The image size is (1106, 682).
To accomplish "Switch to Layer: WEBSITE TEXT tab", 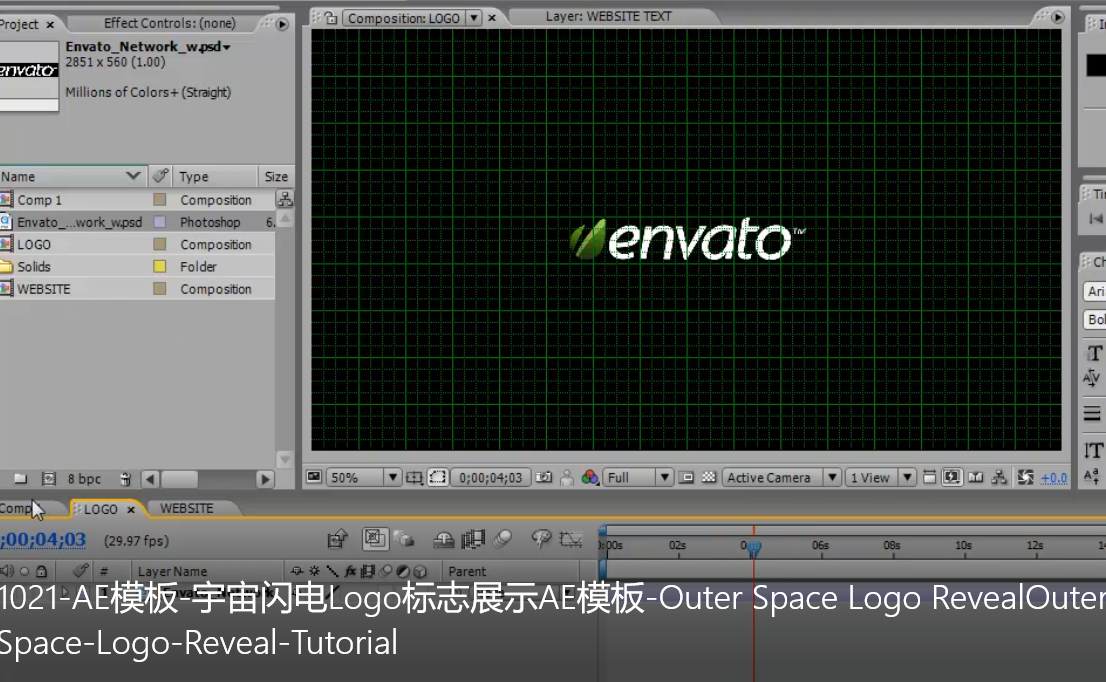I will (x=608, y=16).
